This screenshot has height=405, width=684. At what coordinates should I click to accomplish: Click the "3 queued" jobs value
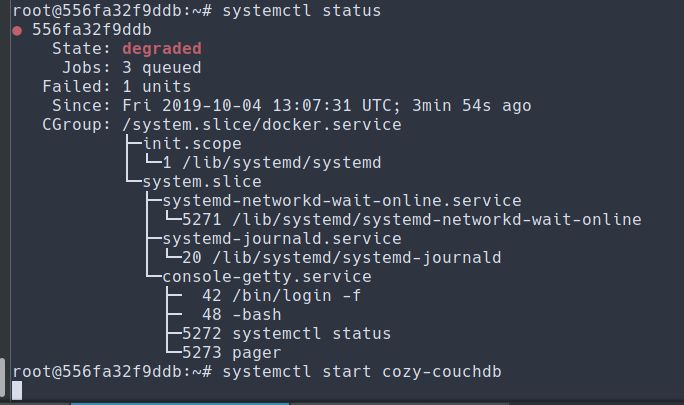[161, 68]
